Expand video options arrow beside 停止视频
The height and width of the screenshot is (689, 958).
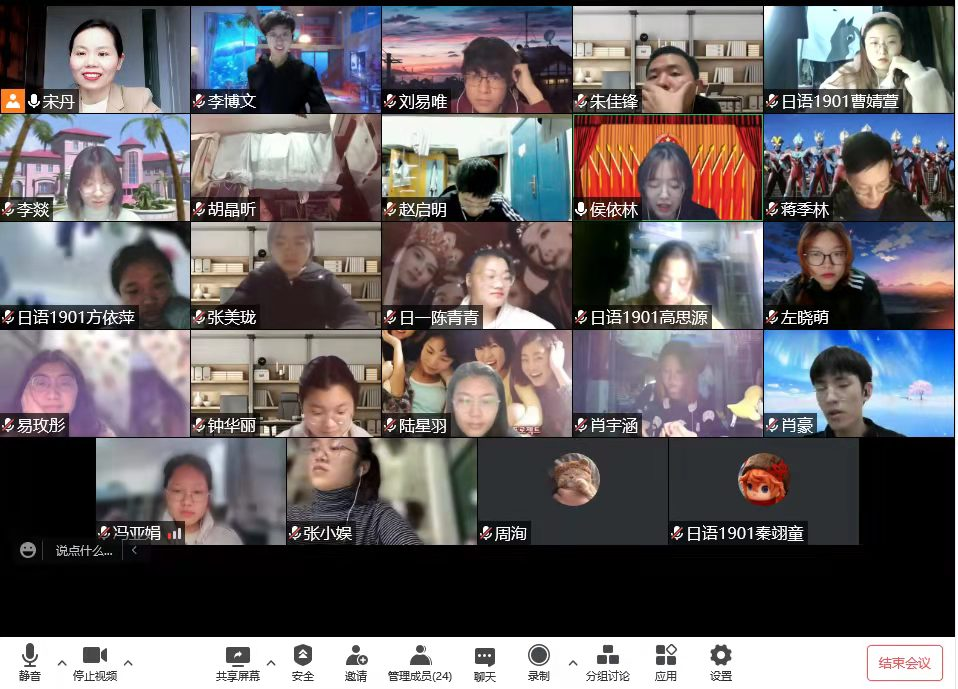(128, 662)
